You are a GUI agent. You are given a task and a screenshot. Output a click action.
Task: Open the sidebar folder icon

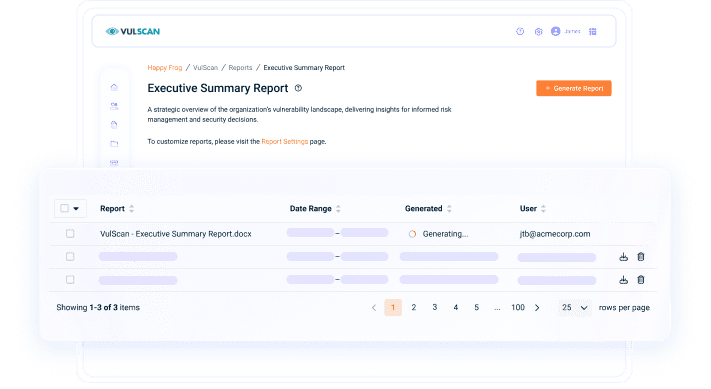(114, 144)
